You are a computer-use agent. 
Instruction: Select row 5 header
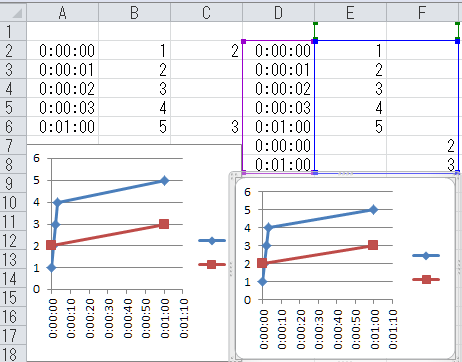point(13,107)
